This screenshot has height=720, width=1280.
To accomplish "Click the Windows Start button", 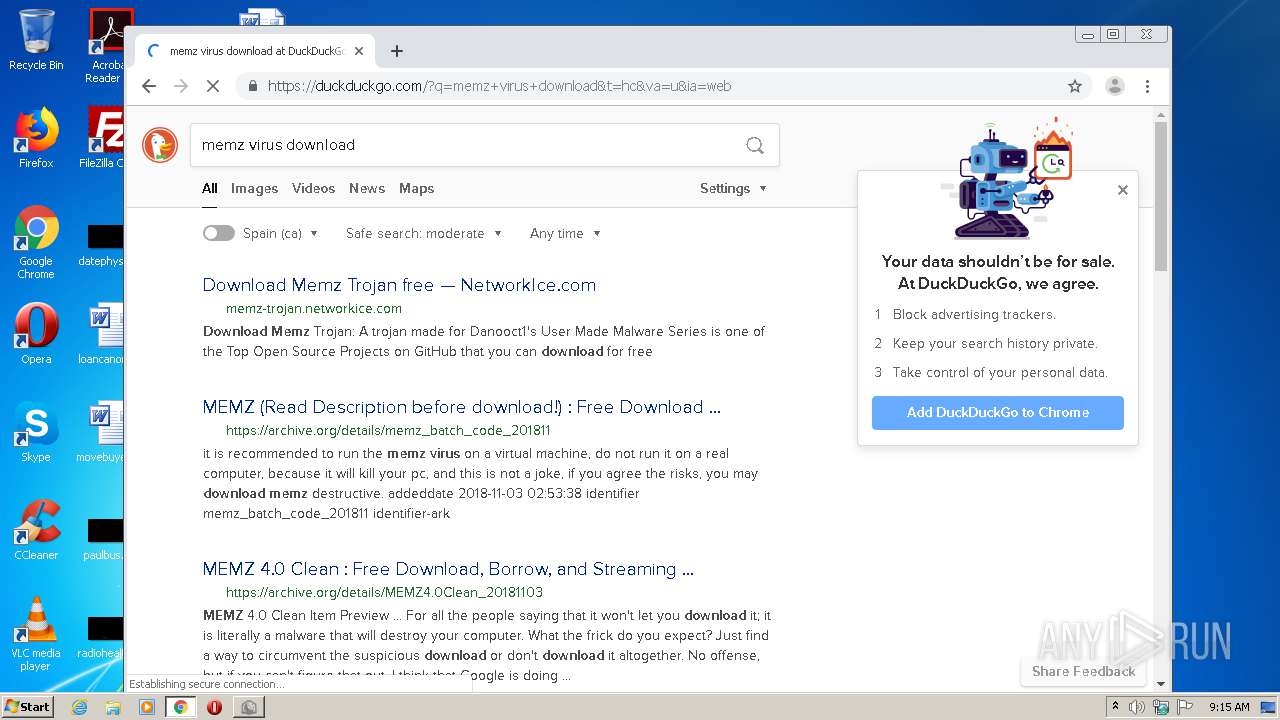I will (28, 707).
